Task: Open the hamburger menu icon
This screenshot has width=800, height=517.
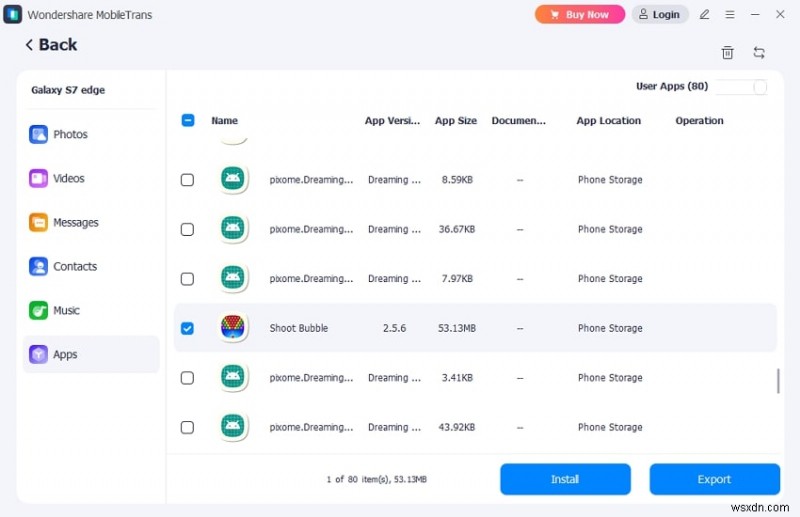Action: tap(730, 15)
